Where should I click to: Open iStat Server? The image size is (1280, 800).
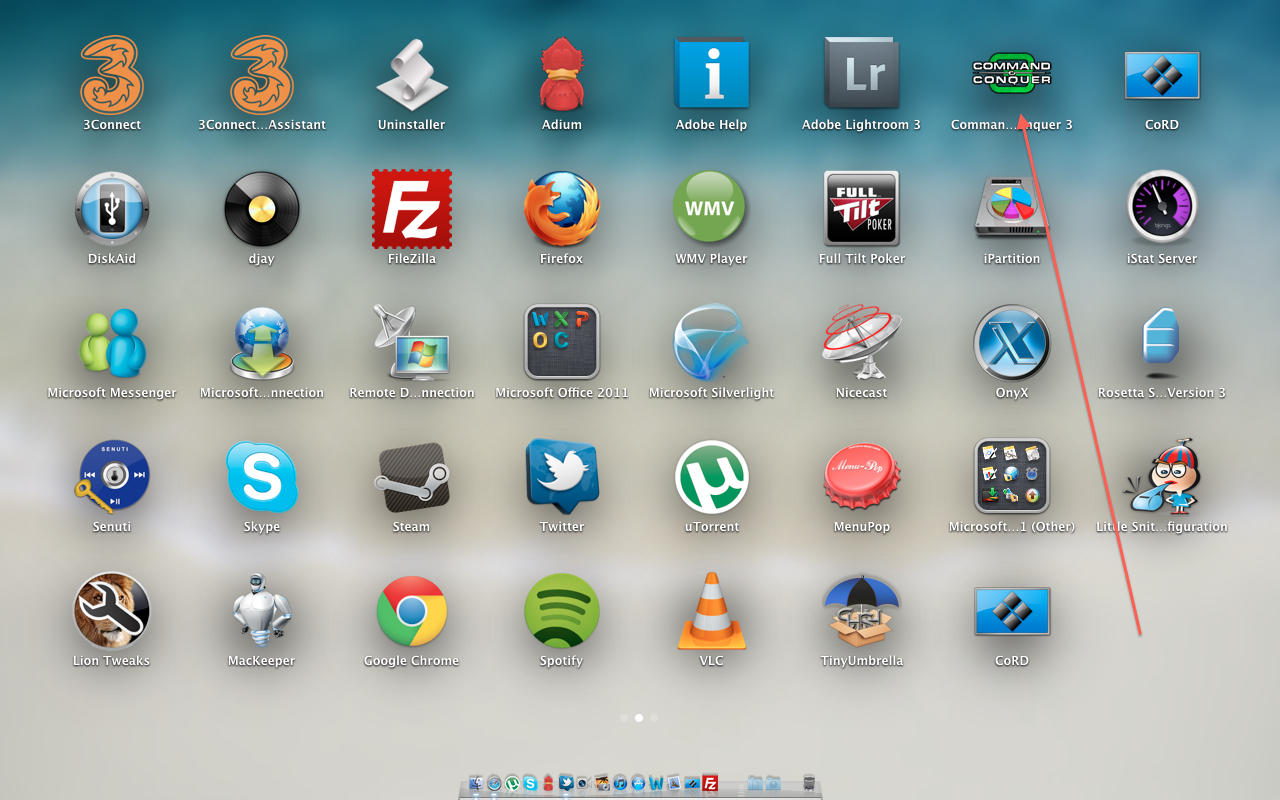pos(1161,208)
